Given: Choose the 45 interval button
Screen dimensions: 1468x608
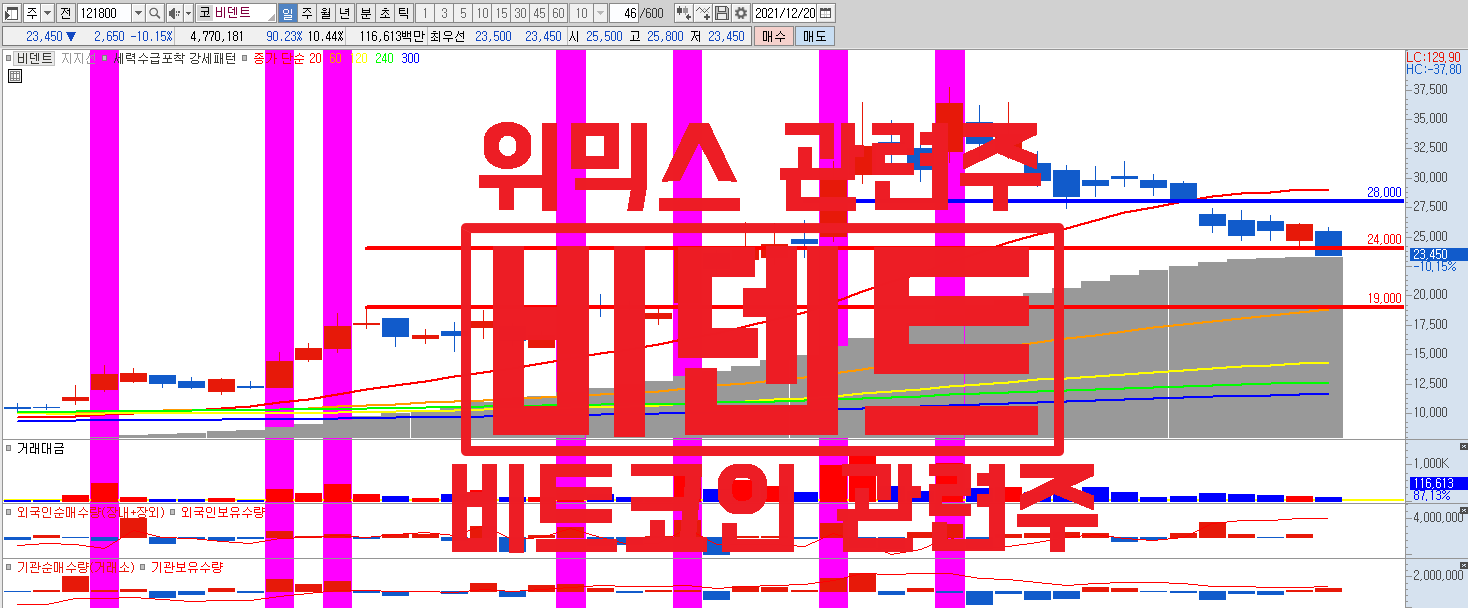Looking at the screenshot, I should coord(539,13).
